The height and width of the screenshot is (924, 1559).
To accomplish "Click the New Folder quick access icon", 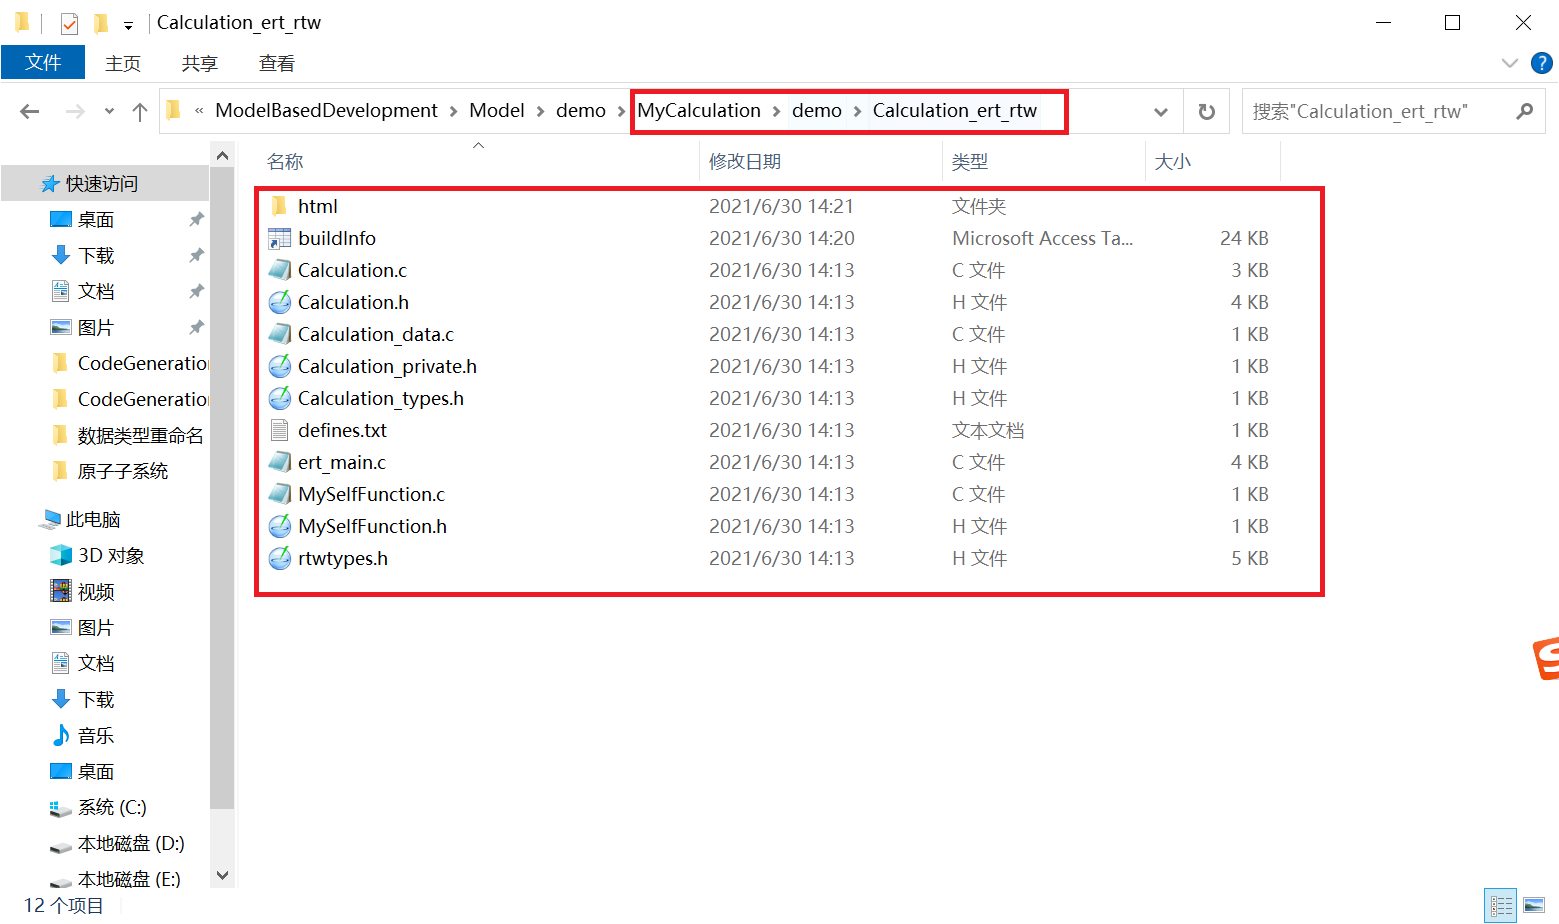I will coord(100,22).
